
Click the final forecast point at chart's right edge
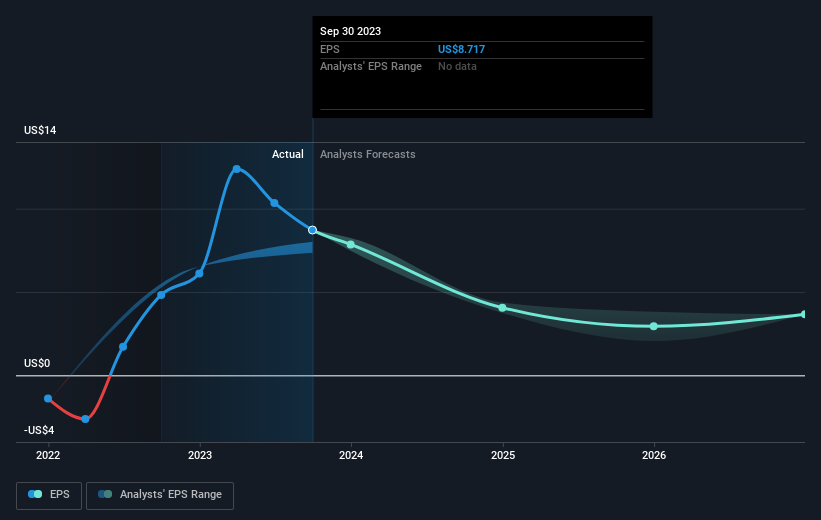804,314
